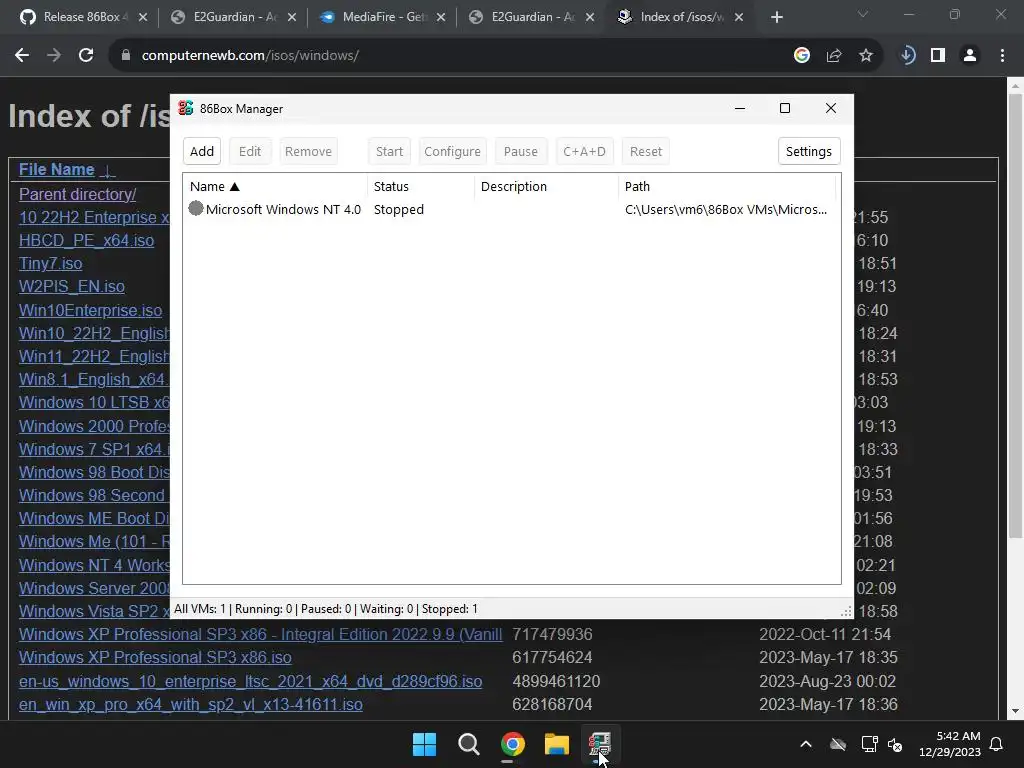
Task: Click the 86Box window resize grip
Action: pos(846,611)
